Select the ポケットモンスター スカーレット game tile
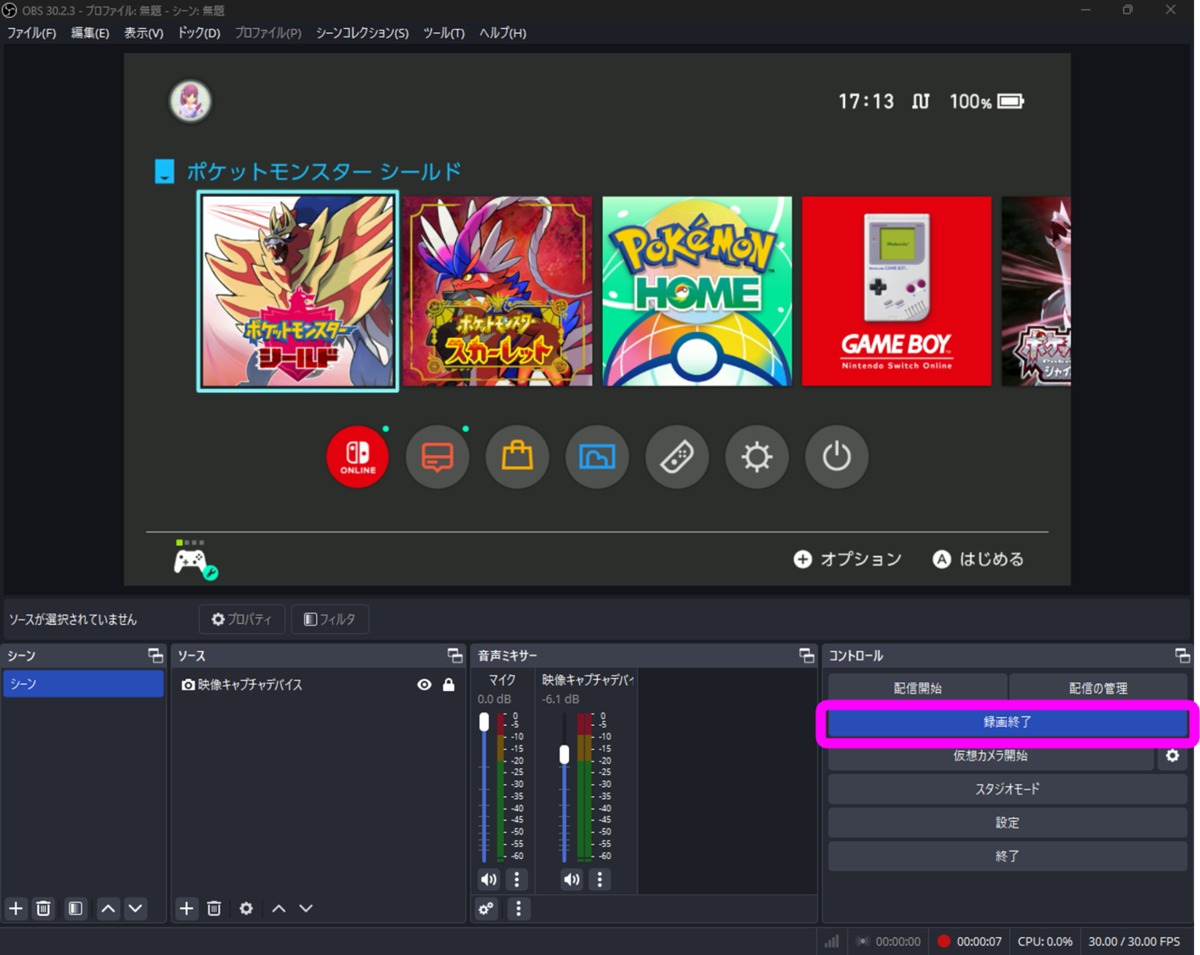 coord(497,291)
